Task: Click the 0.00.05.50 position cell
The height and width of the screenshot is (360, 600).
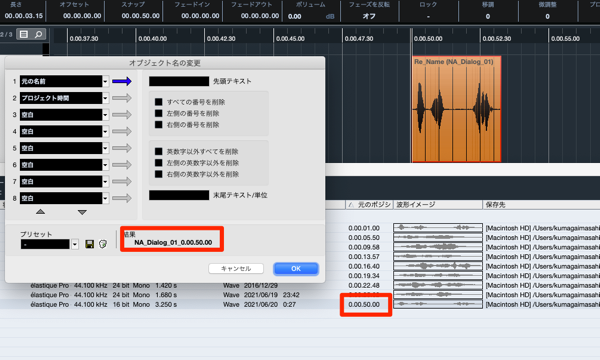Action: 364,238
